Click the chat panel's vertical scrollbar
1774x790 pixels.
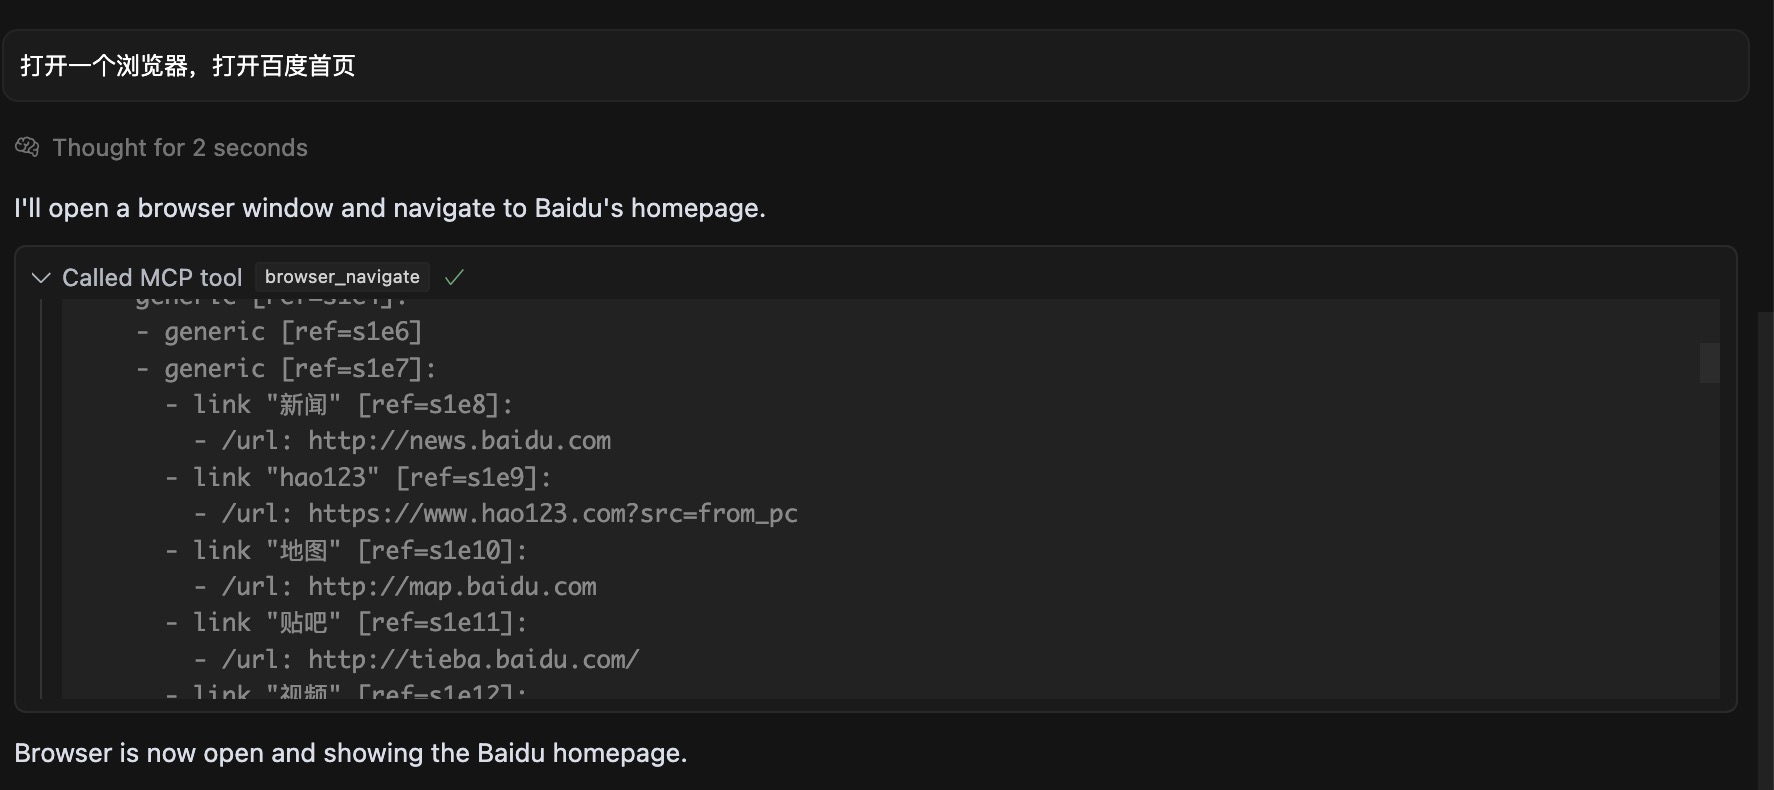tap(1765, 550)
